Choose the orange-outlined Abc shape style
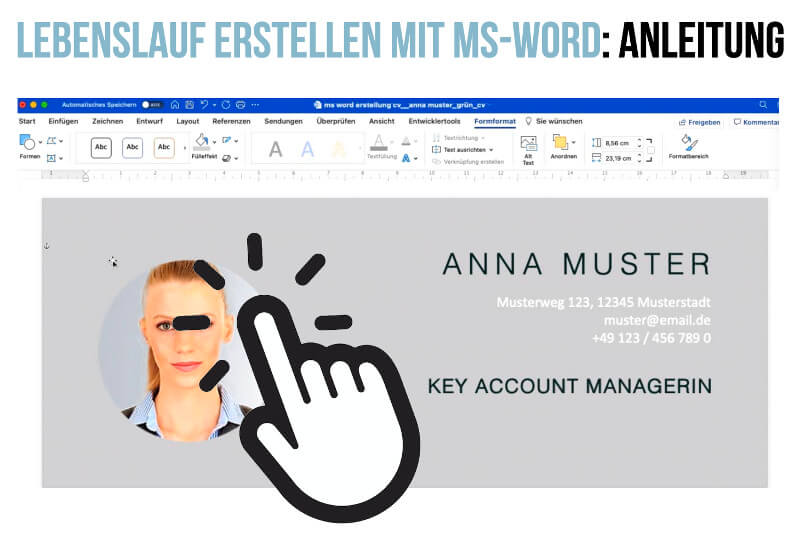This screenshot has width=800, height=533. 164,147
